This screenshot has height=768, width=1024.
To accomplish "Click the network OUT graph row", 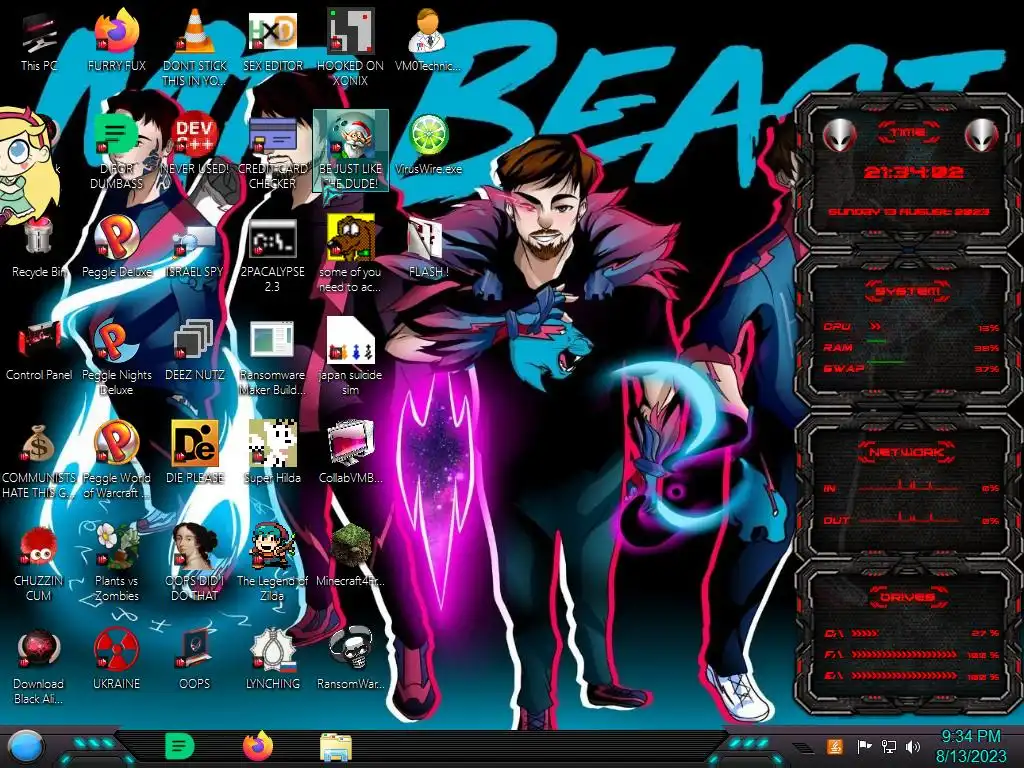I will (x=911, y=519).
